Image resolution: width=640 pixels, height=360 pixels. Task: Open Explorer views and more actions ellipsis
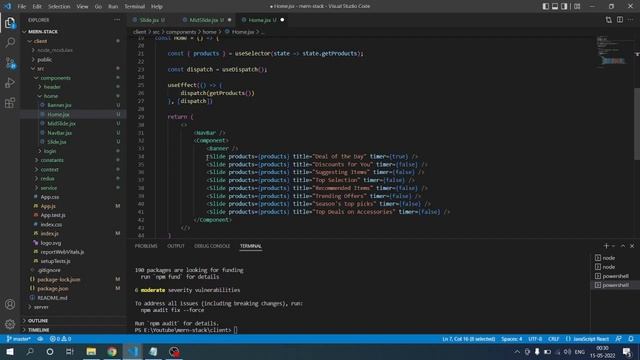[x=117, y=20]
